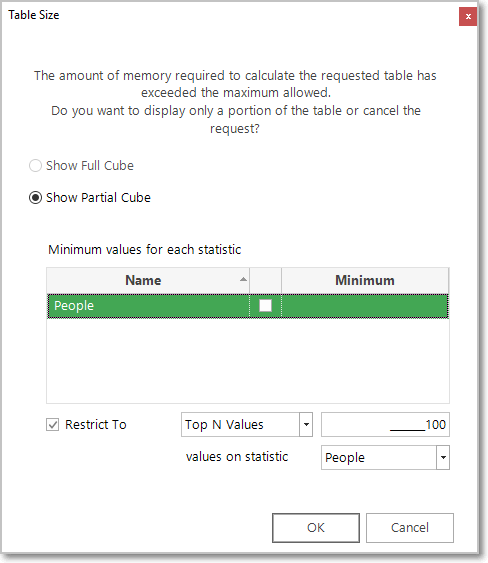
Task: Click the Top N Values dropdown arrow
Action: pyautogui.click(x=306, y=424)
